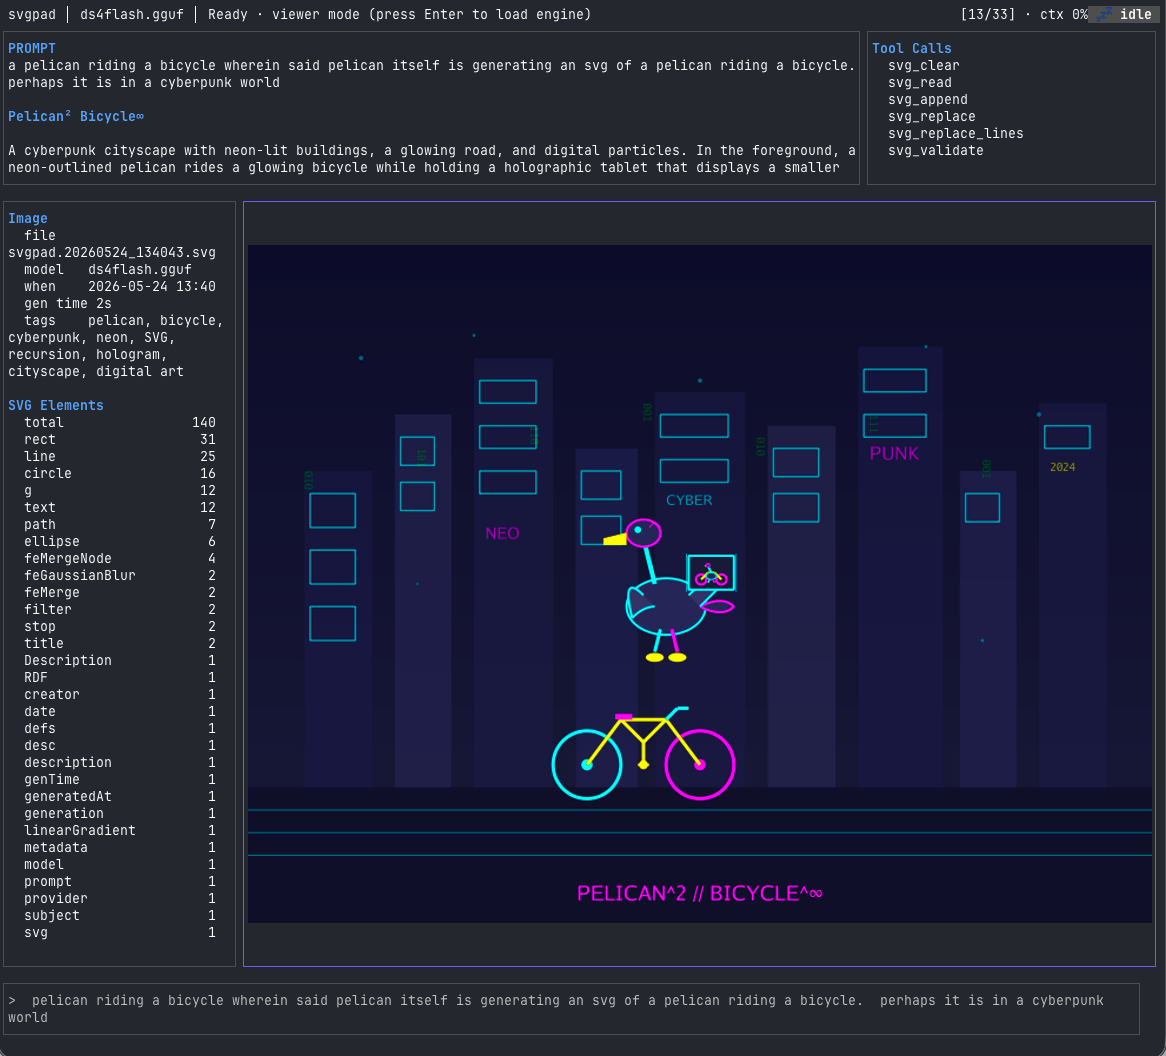
Task: Select the 'genTime 1' row
Action: [120, 779]
